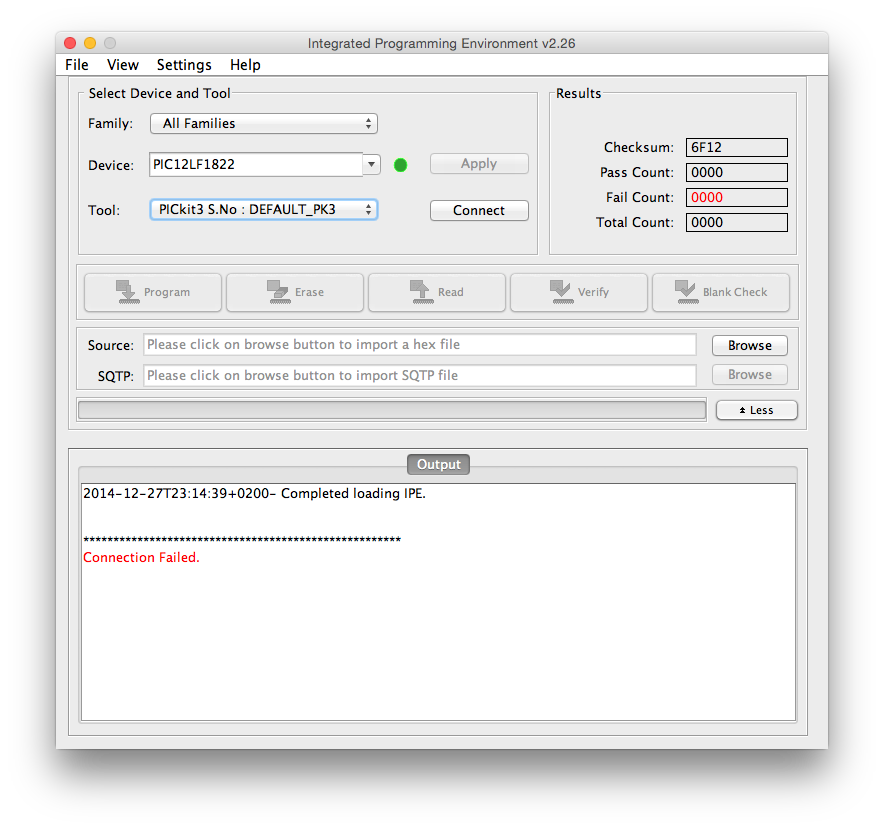The height and width of the screenshot is (829, 884).
Task: Click the Verify icon button
Action: (579, 292)
